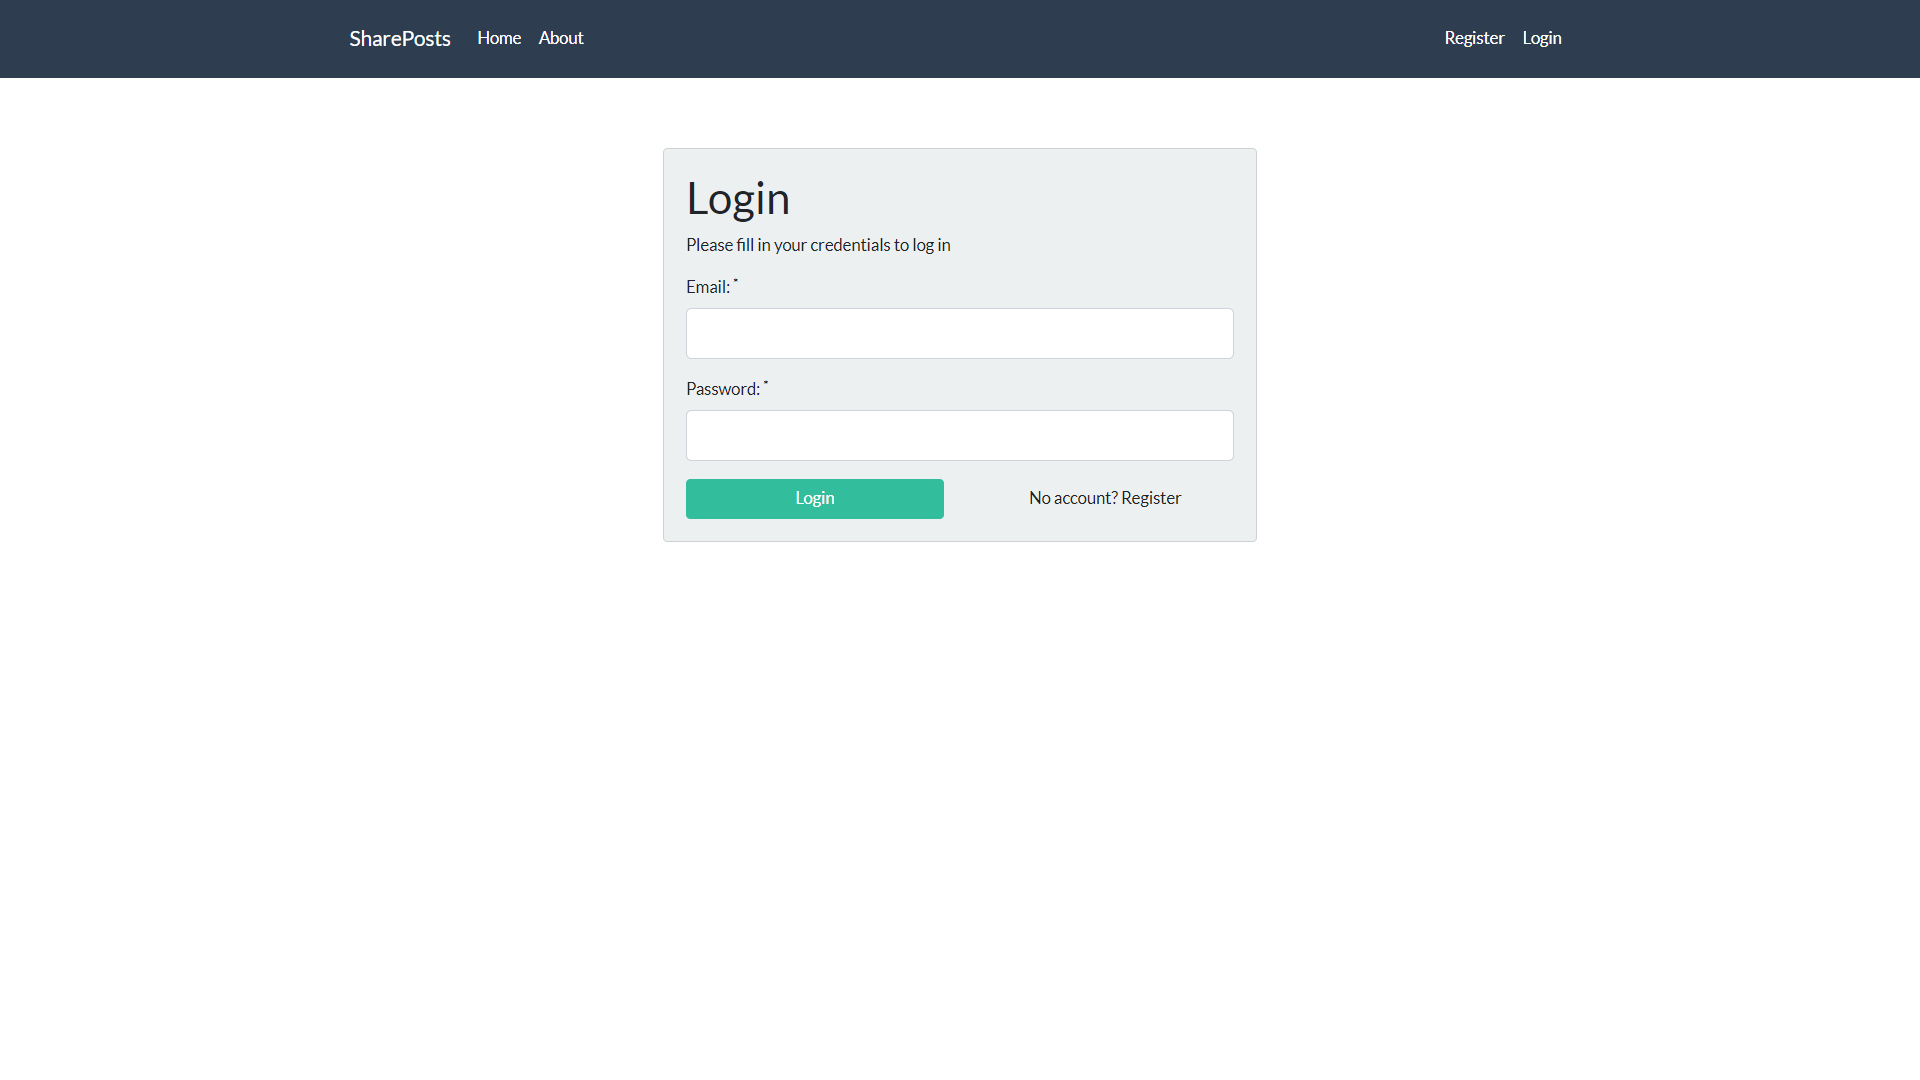Select Register in the top navbar
Screen dimensions: 1920x1080
point(1473,38)
